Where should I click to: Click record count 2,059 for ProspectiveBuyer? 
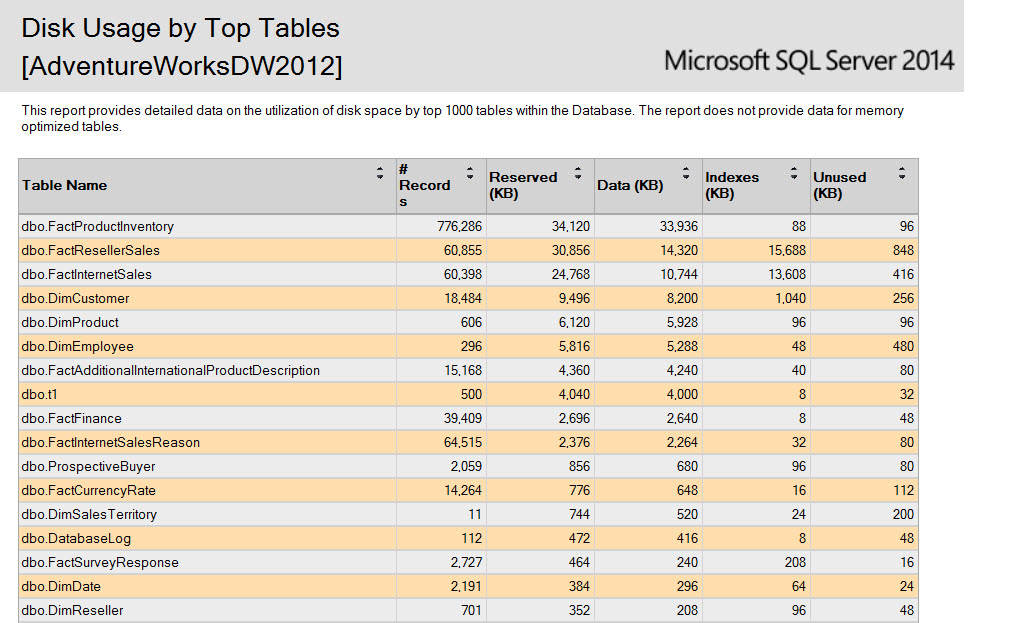466,467
